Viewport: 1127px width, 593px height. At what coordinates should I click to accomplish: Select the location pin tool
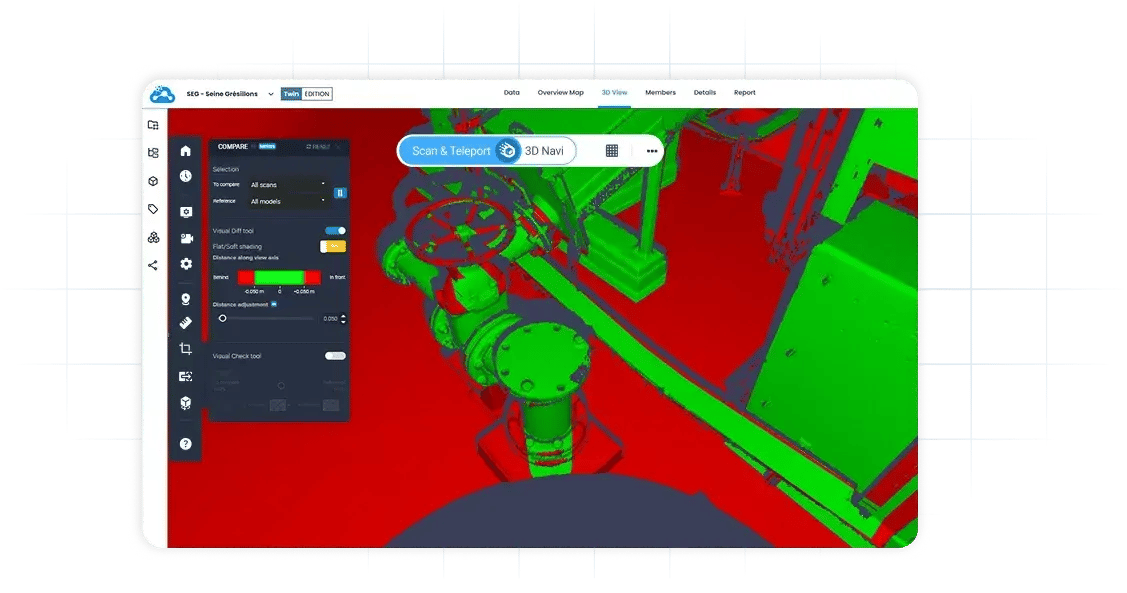coord(185,299)
